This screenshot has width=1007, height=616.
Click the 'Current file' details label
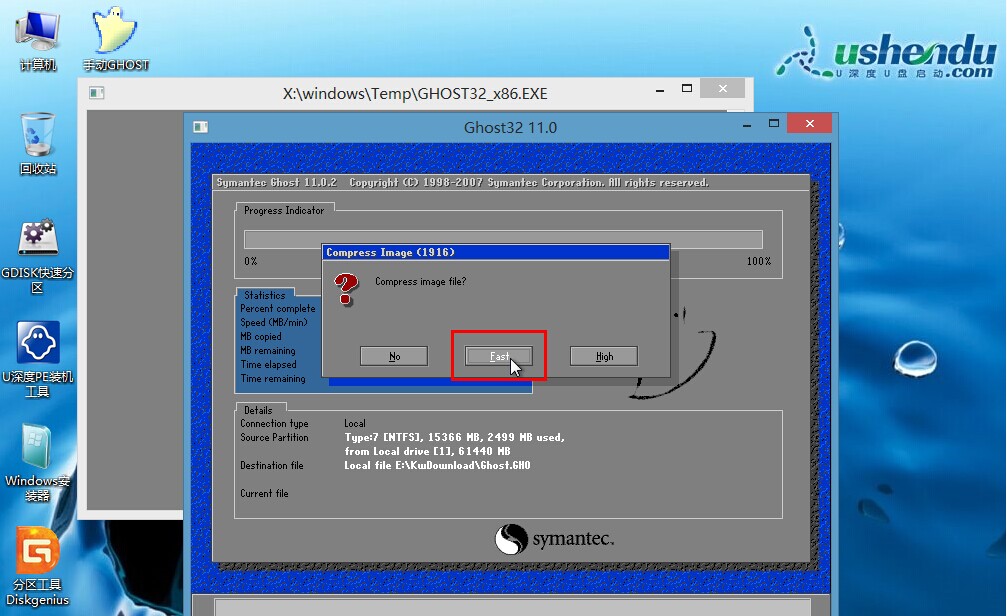(264, 493)
